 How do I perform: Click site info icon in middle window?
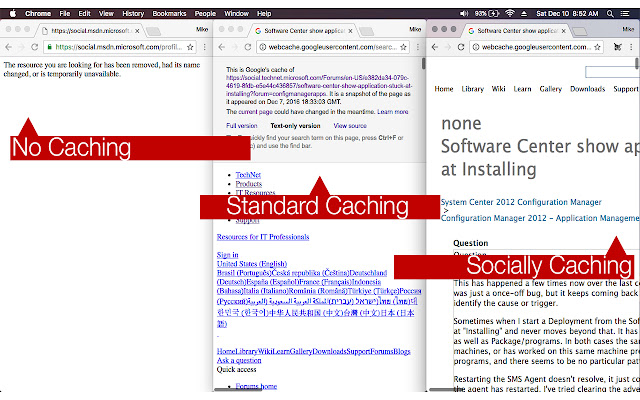263,47
